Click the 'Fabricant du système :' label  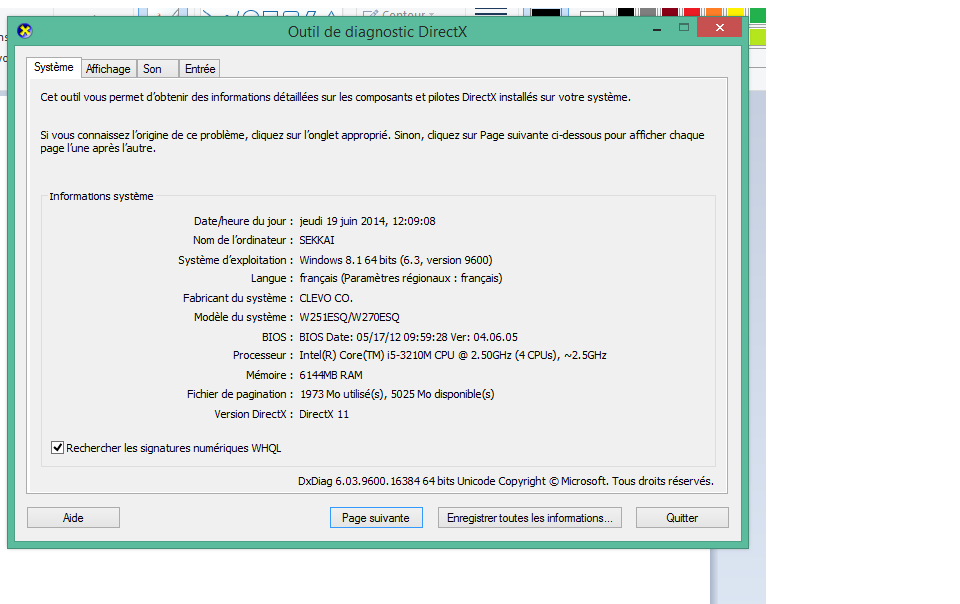point(238,298)
